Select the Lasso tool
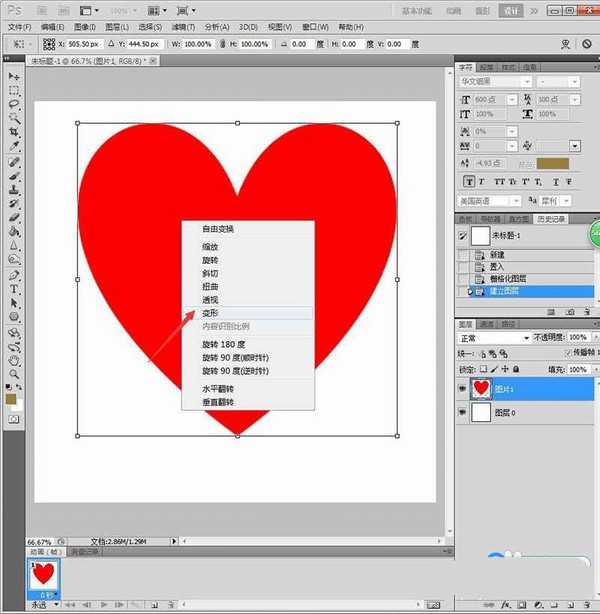Screen dimensions: 600x614 click(x=14, y=104)
